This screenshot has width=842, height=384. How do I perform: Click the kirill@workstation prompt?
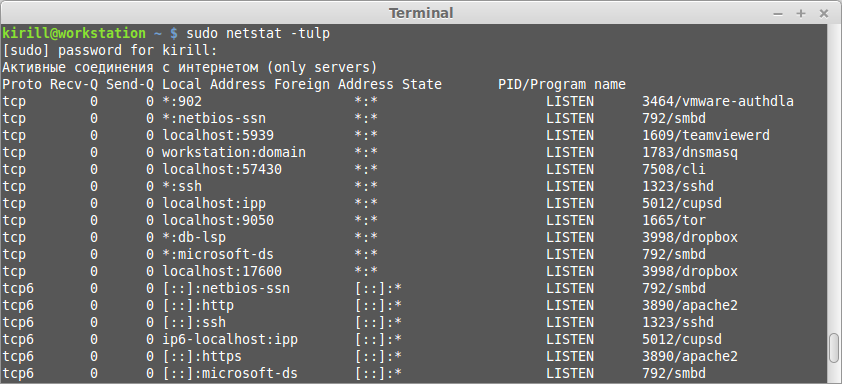pyautogui.click(x=74, y=33)
